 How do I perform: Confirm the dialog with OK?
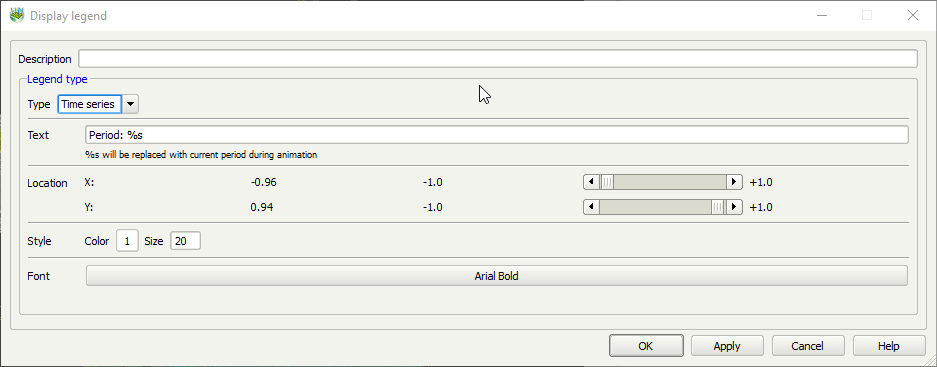646,345
